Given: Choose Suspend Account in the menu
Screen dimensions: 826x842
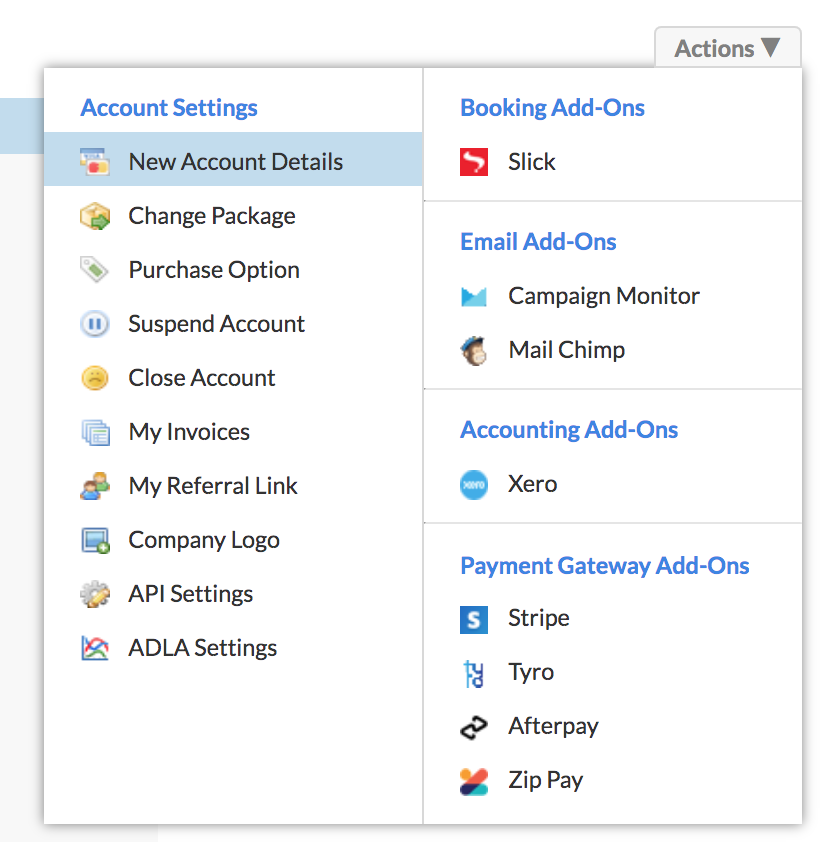Looking at the screenshot, I should tap(233, 324).
